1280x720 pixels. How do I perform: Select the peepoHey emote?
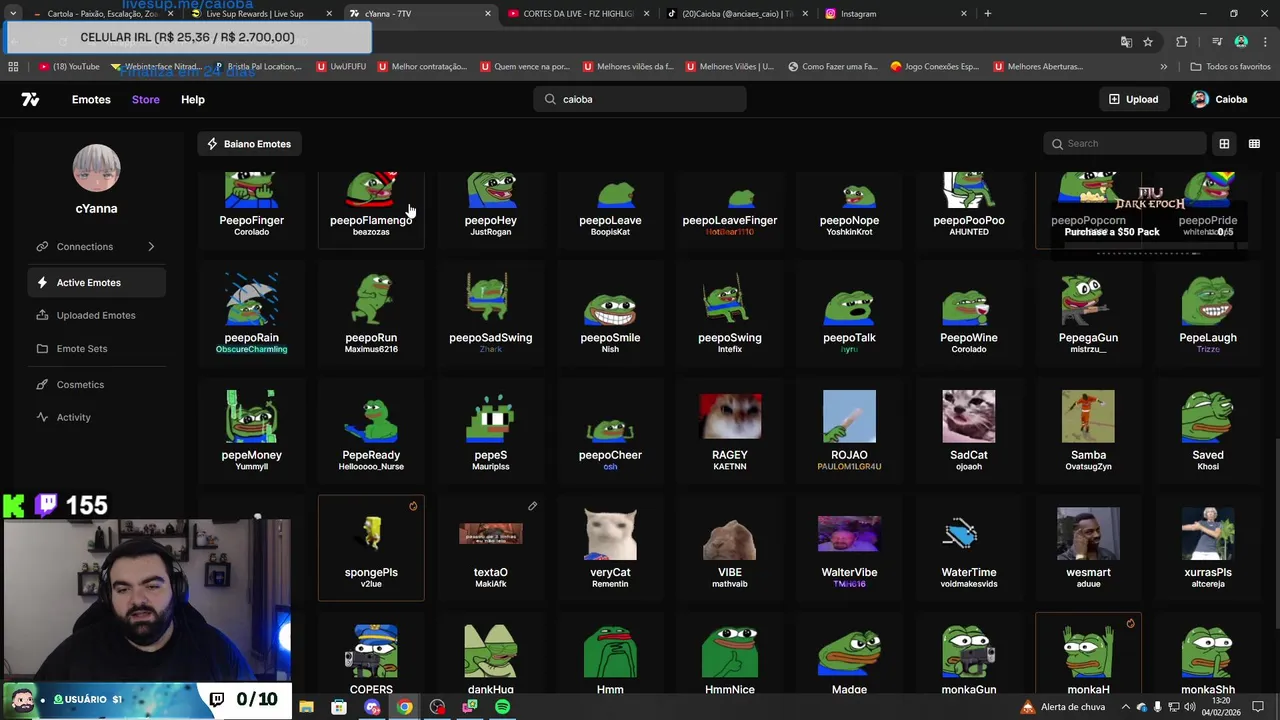click(x=491, y=208)
